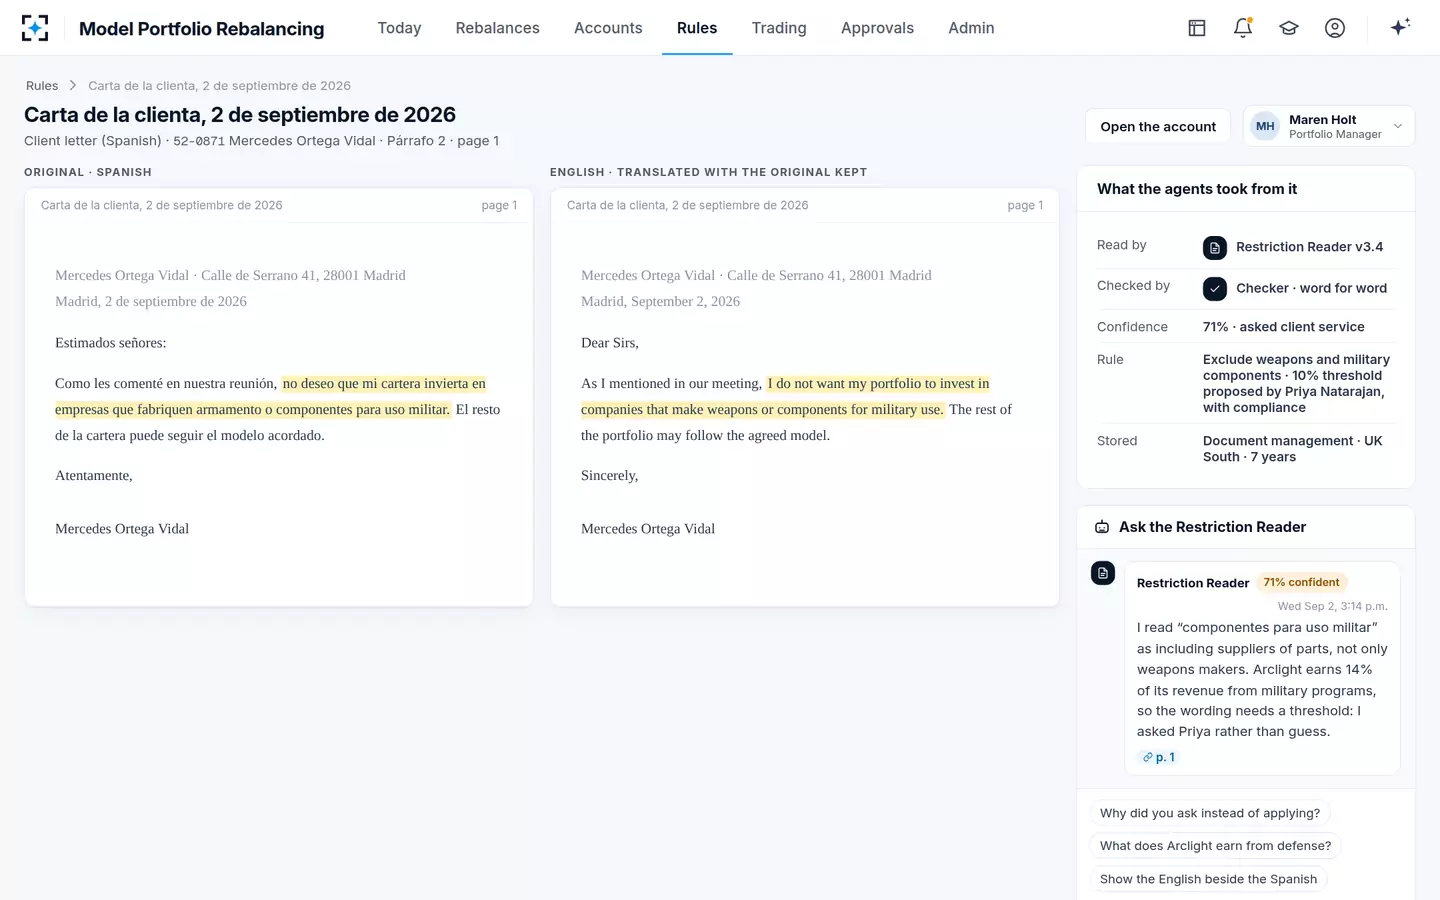Click the bot icon beside Ask the Restriction Reader
The height and width of the screenshot is (900, 1440).
pos(1102,527)
